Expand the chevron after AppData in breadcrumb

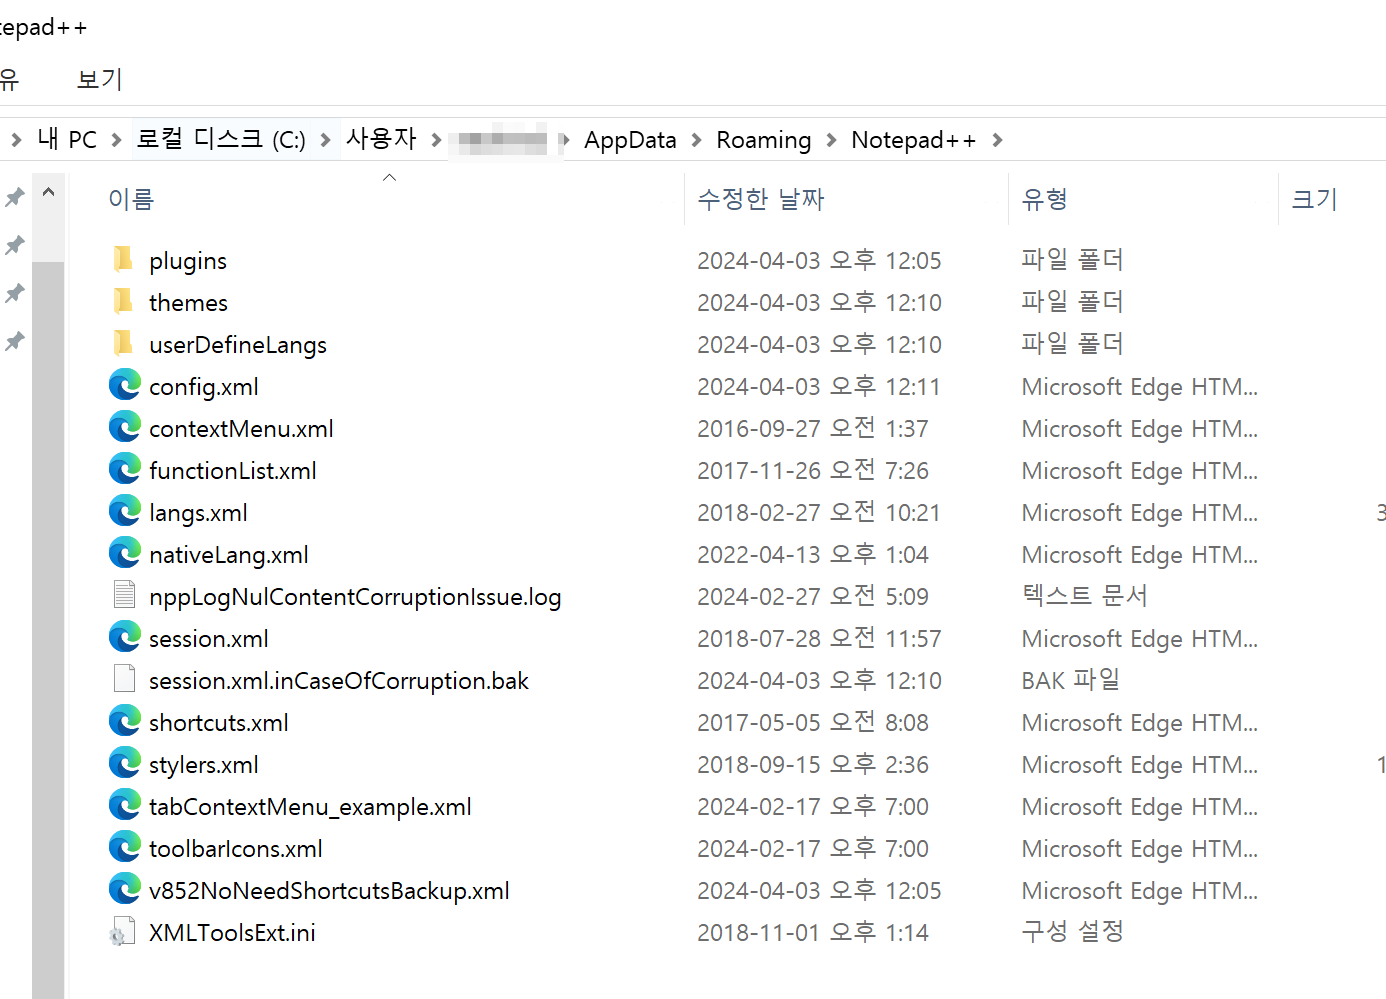(x=696, y=140)
